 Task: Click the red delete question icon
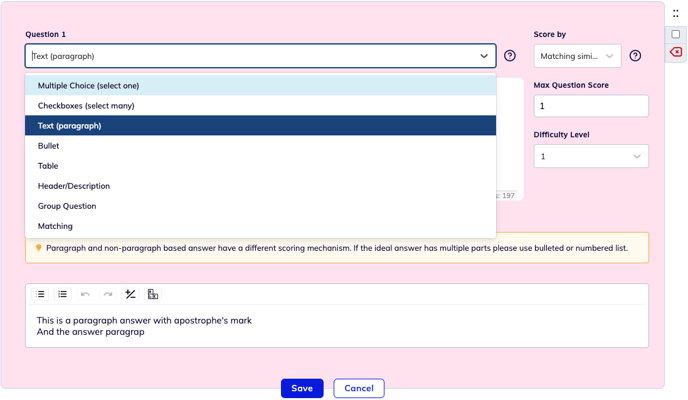click(676, 52)
